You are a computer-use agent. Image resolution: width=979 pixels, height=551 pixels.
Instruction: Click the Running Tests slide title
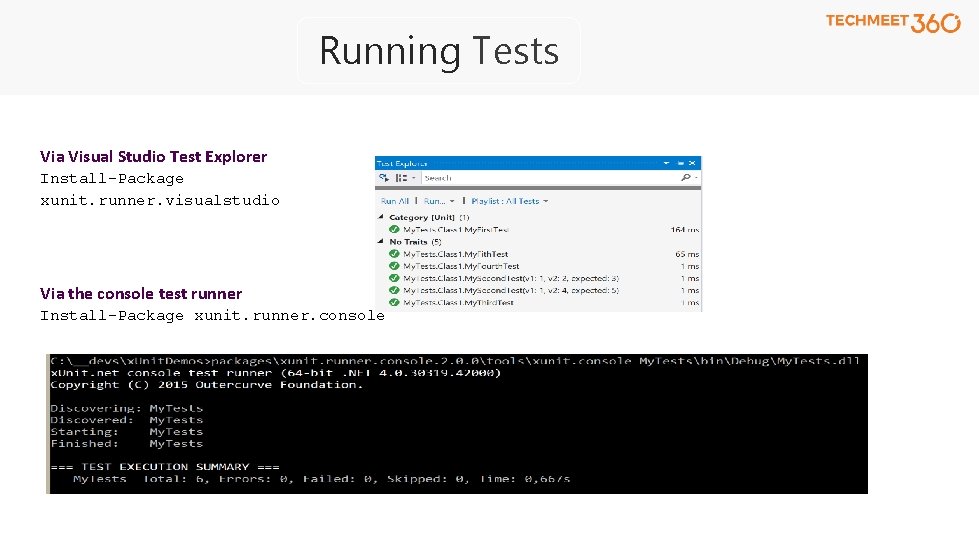click(439, 51)
